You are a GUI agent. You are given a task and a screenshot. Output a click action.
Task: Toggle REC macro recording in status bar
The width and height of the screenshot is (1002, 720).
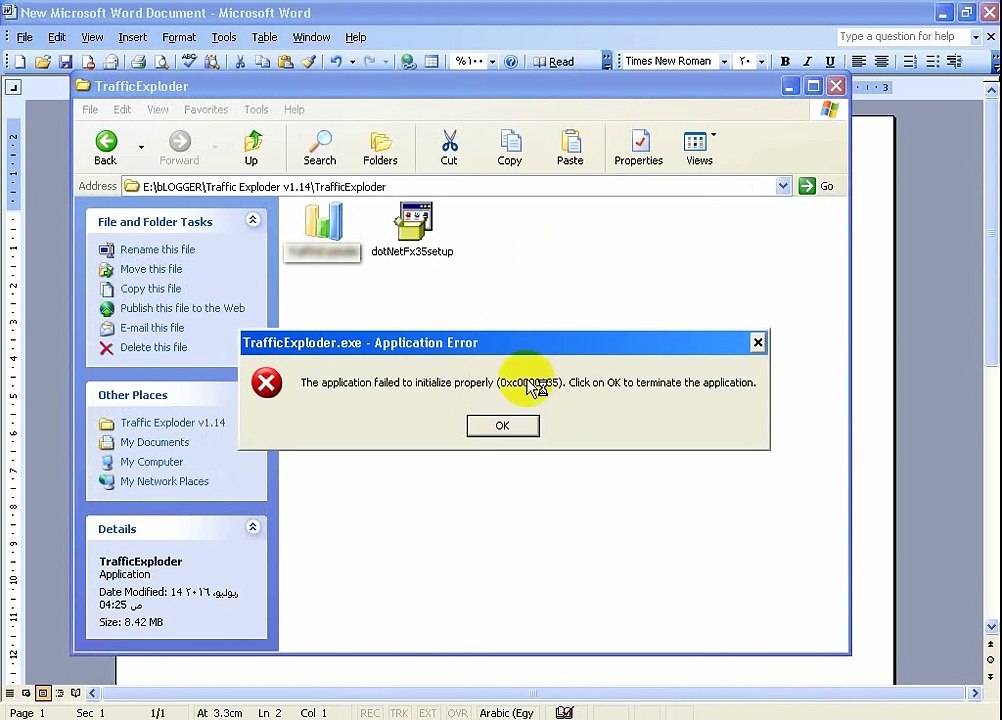click(x=370, y=713)
